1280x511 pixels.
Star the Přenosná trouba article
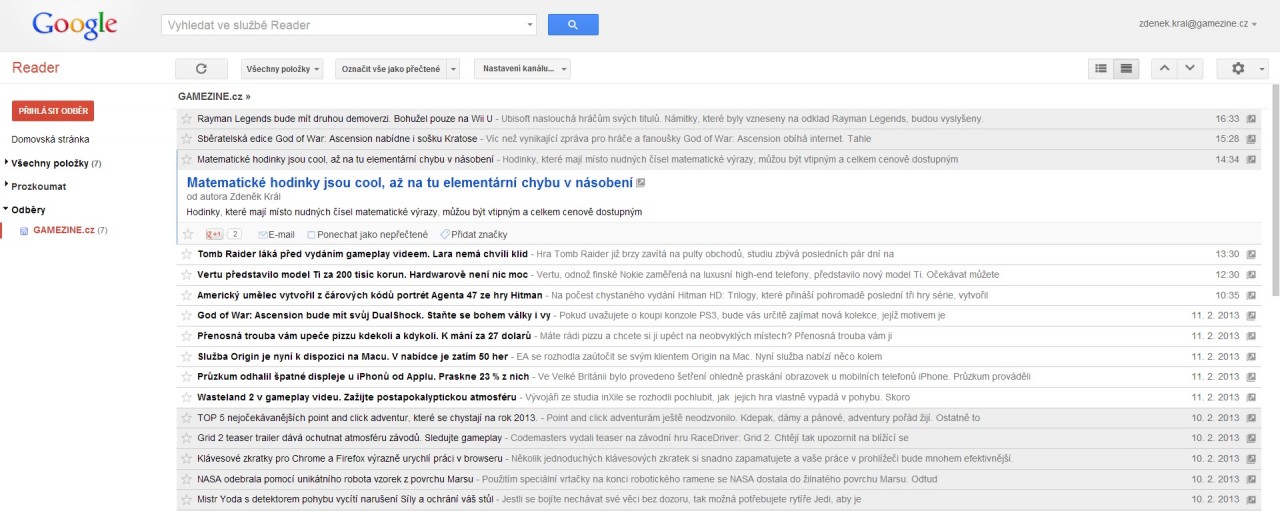pyautogui.click(x=186, y=336)
